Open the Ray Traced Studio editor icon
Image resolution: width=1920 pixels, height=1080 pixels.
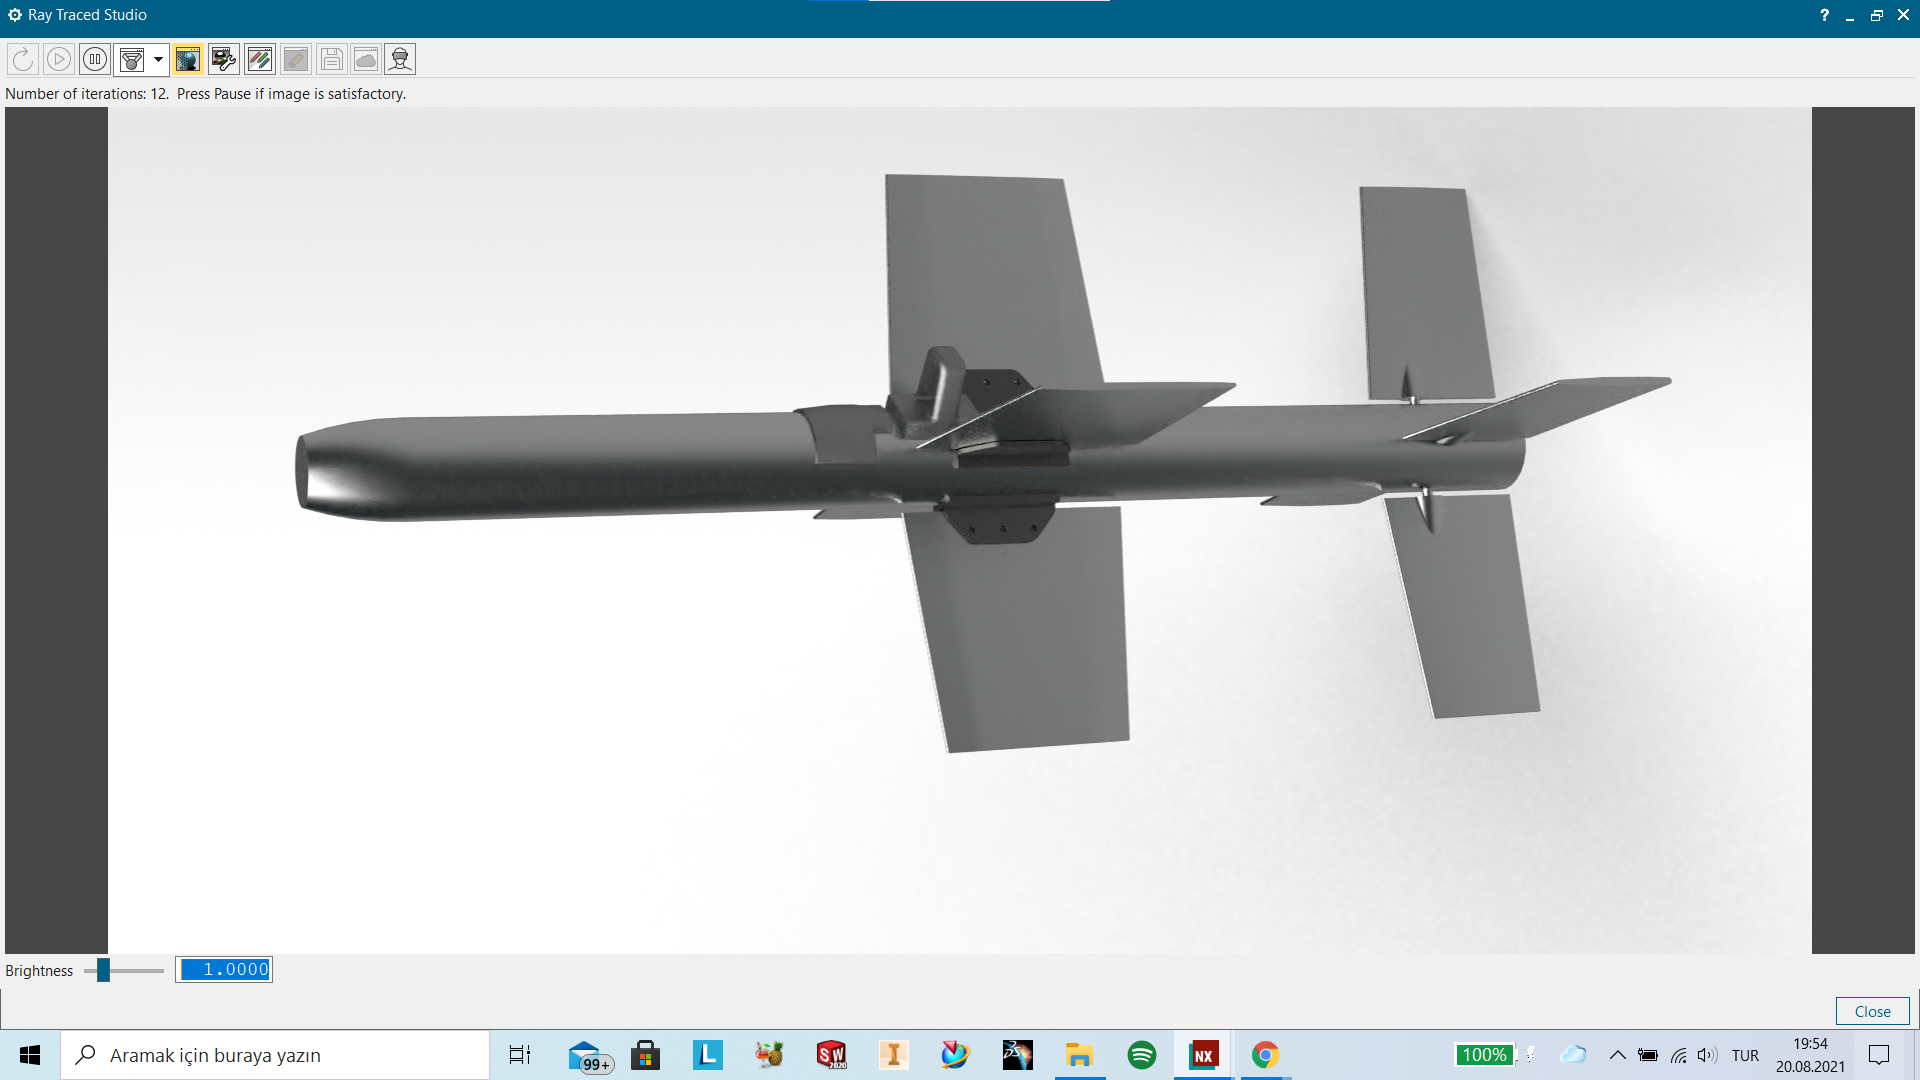224,60
